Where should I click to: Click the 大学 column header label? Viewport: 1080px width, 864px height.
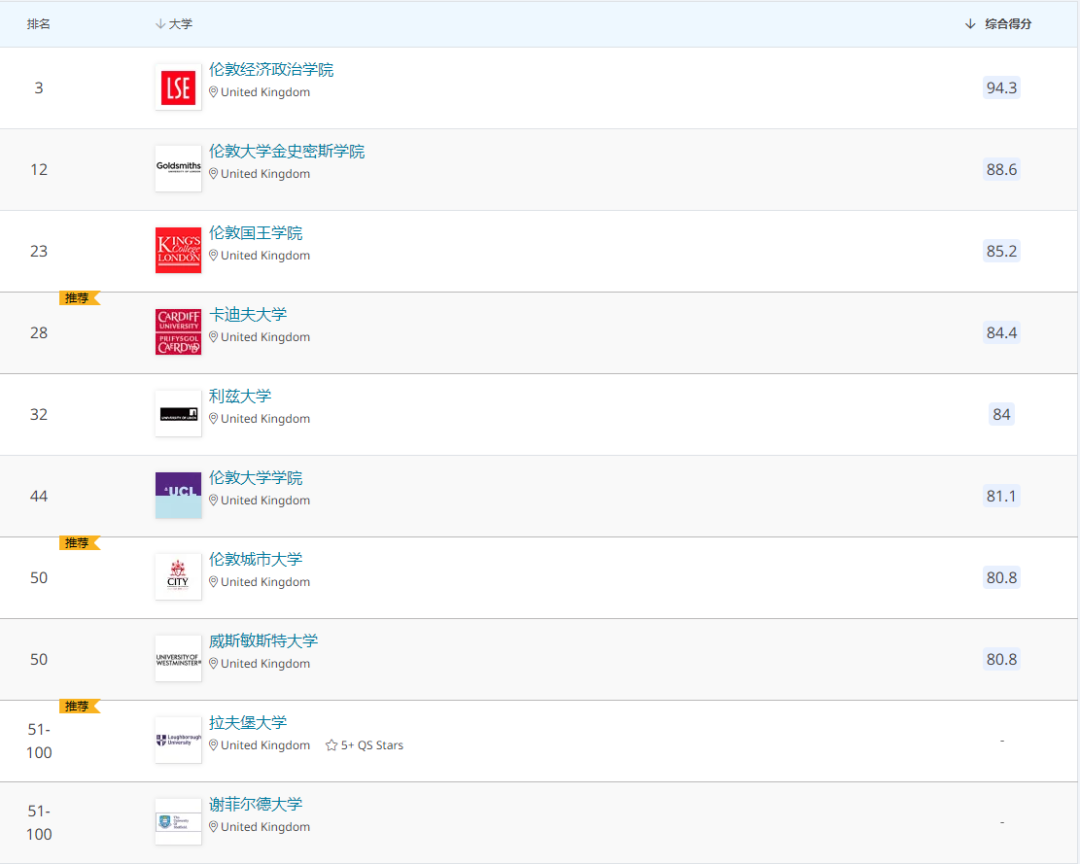[180, 24]
